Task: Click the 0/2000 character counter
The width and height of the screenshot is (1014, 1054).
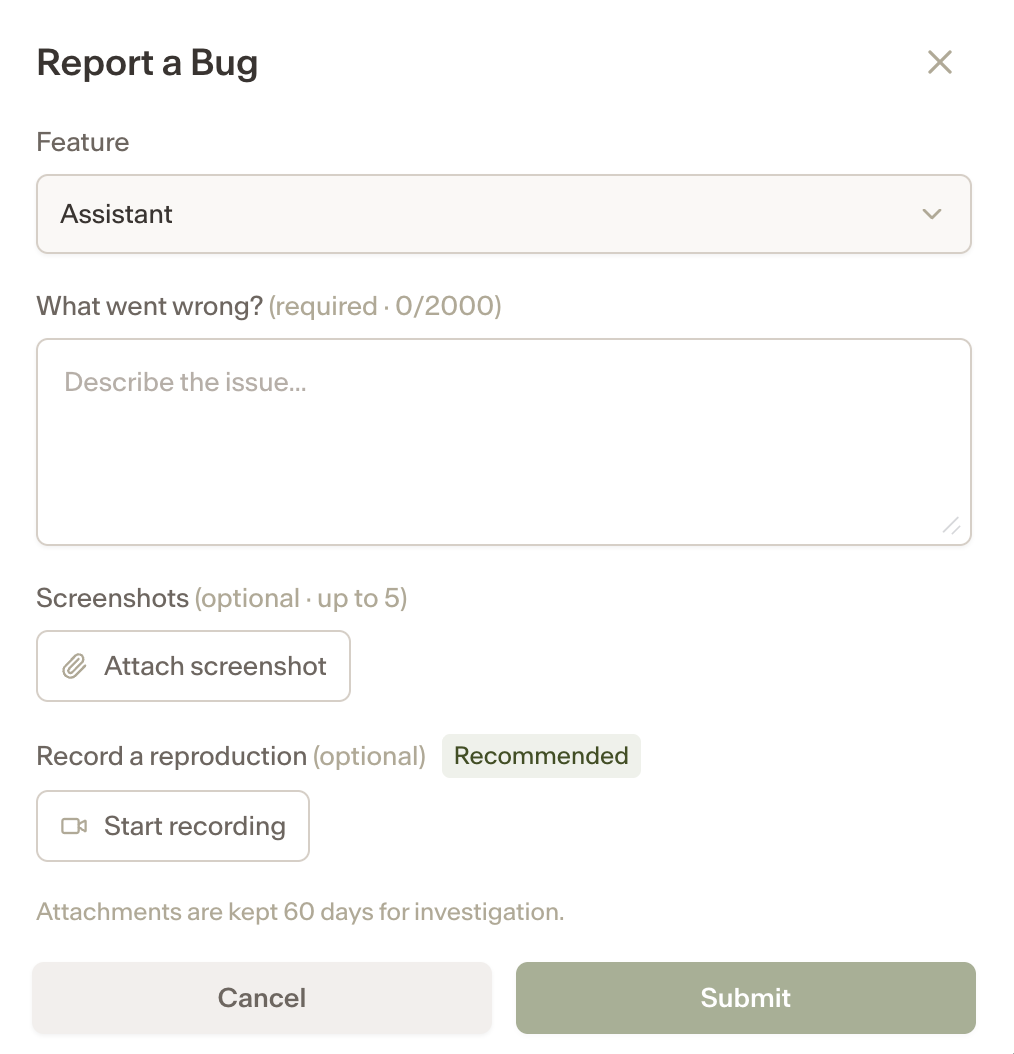Action: 445,306
